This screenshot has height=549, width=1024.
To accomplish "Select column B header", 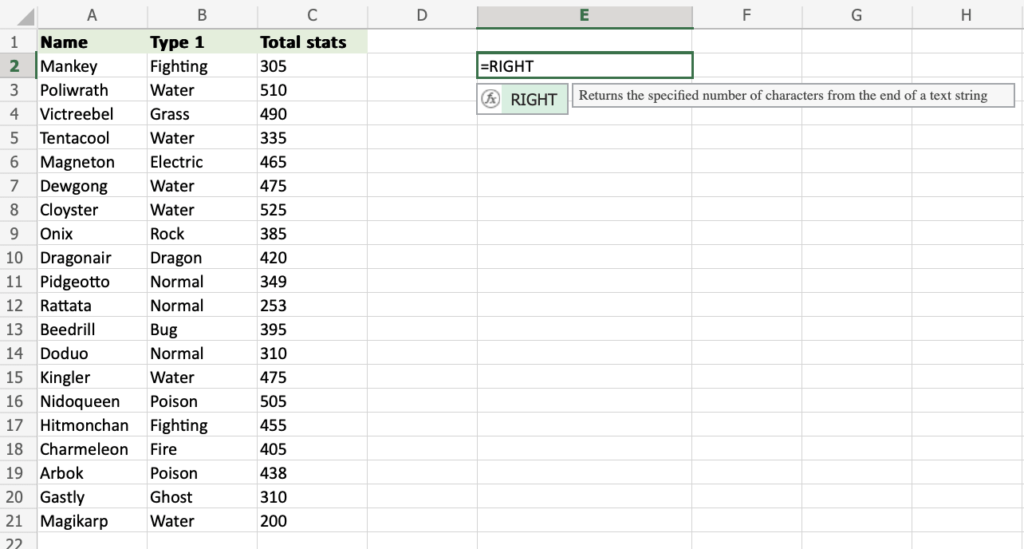I will click(202, 15).
